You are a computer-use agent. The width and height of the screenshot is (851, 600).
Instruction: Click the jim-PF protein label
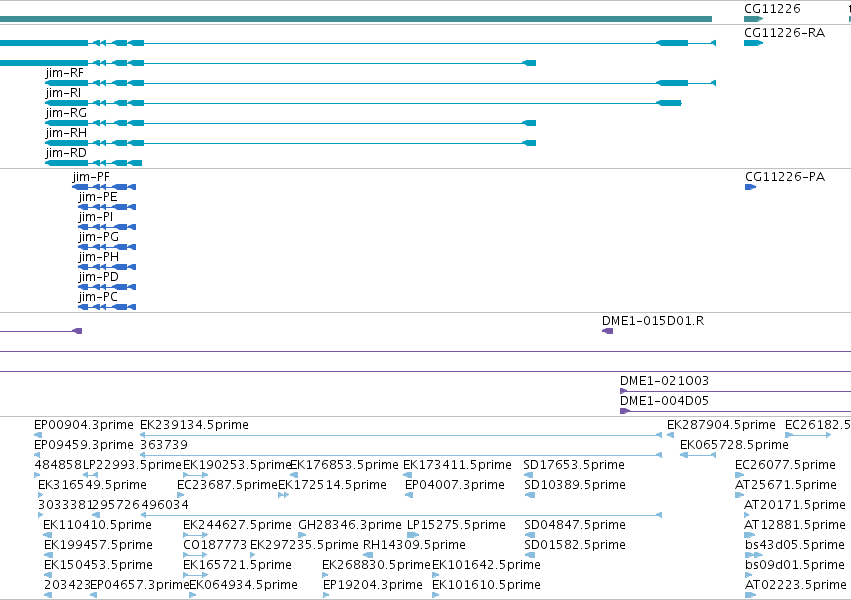click(91, 177)
